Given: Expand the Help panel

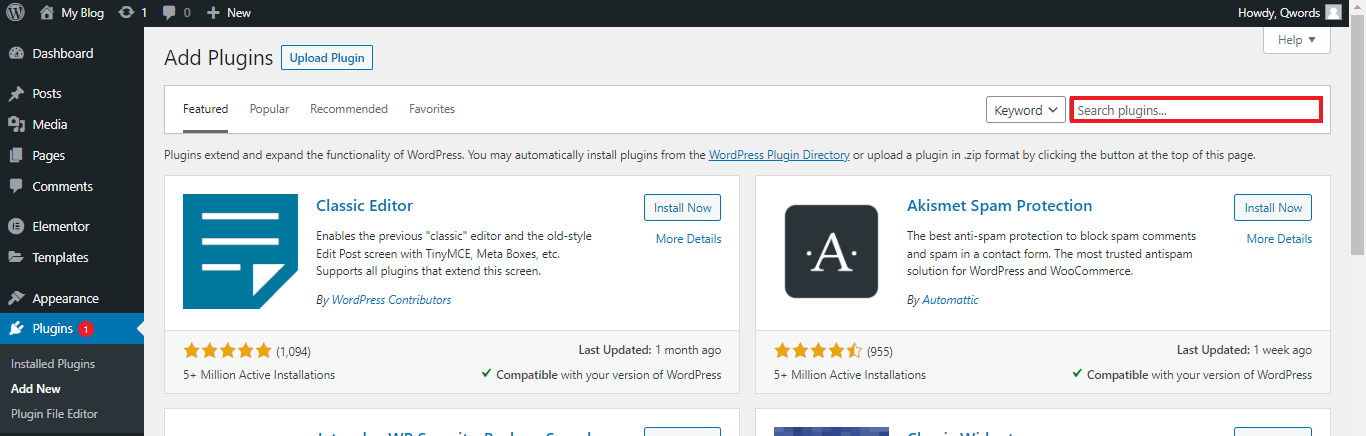Looking at the screenshot, I should [1297, 40].
